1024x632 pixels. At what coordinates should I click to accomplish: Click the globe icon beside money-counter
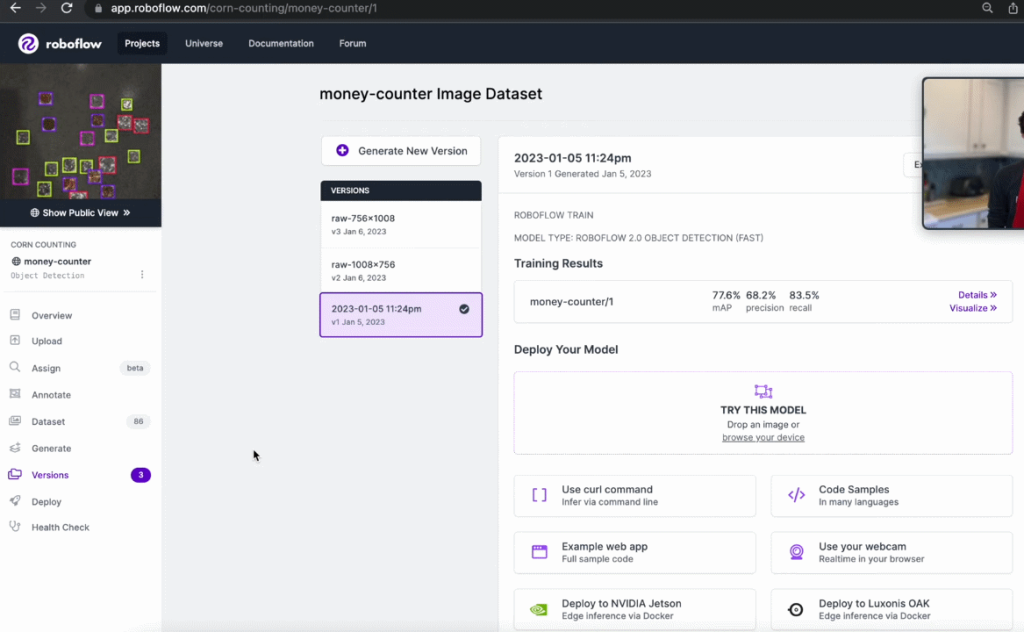[16, 261]
